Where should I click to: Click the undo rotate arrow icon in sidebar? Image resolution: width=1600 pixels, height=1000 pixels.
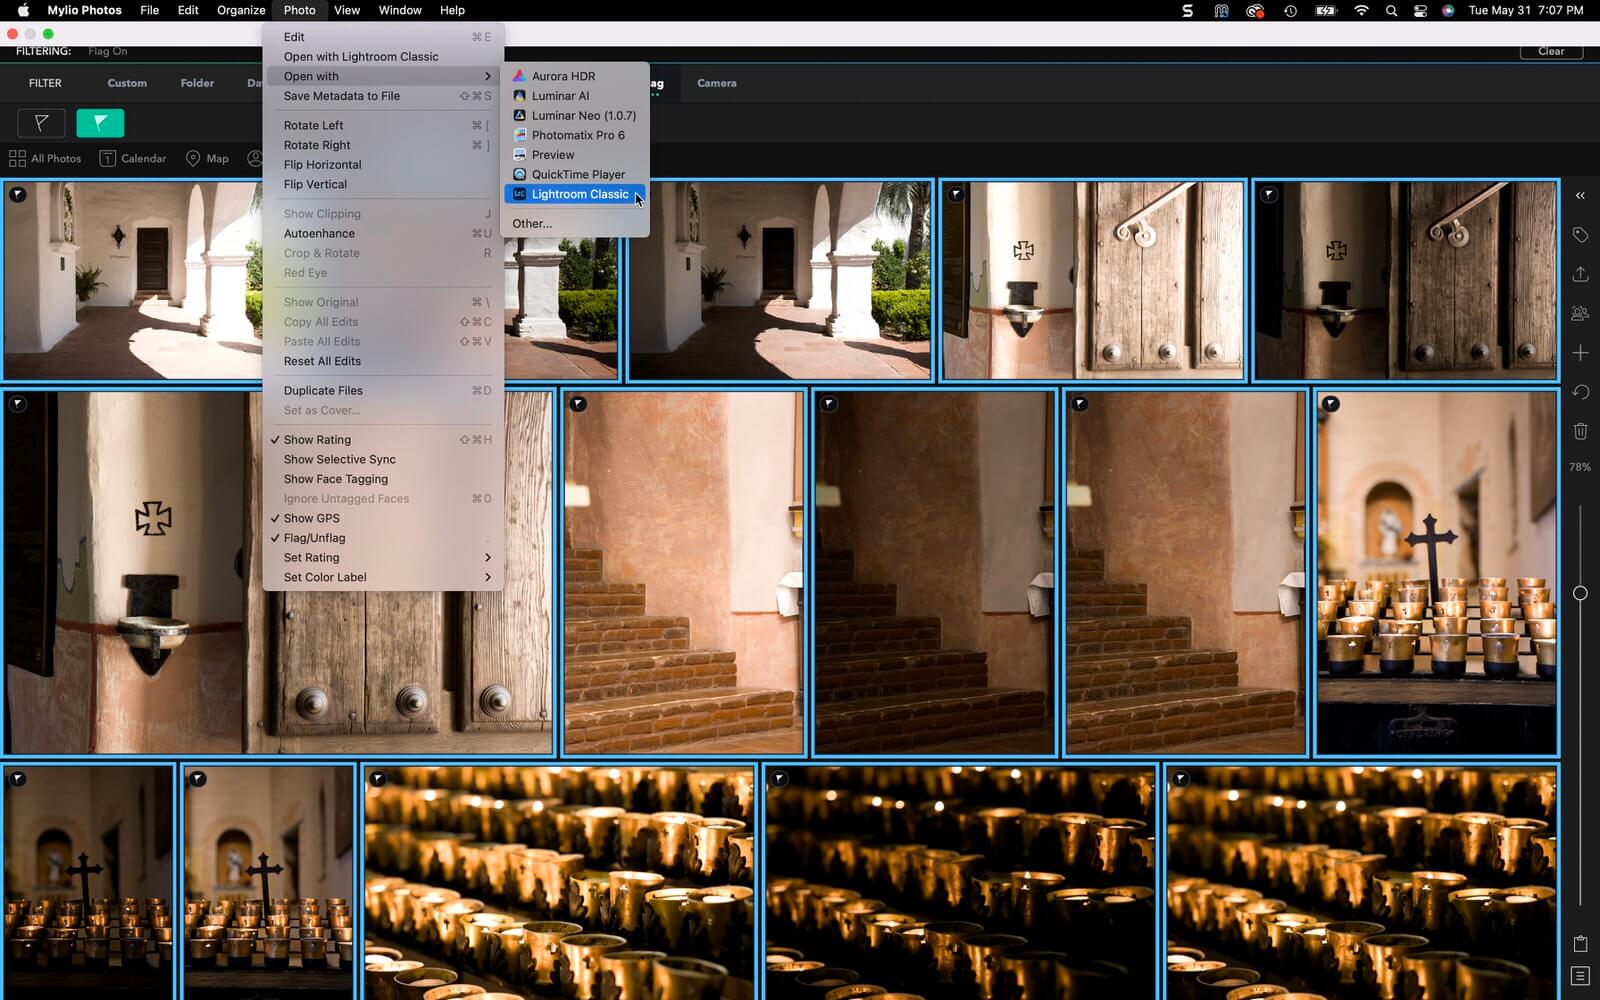(1580, 392)
